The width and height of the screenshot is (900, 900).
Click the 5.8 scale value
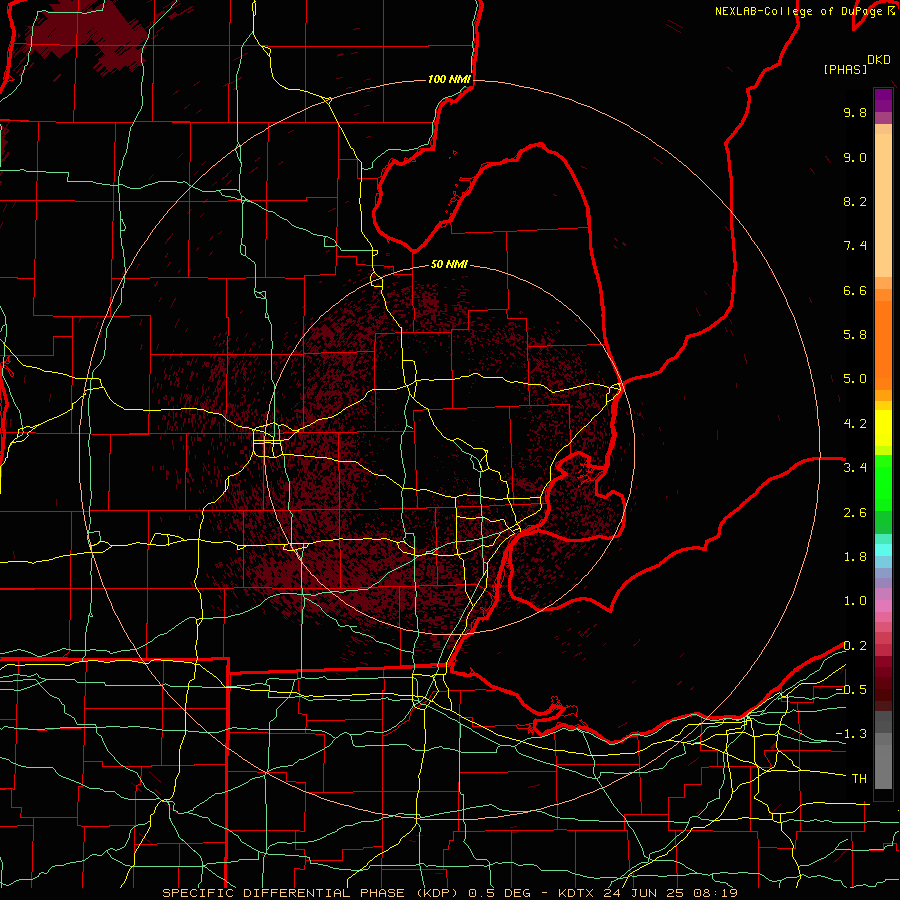(x=855, y=335)
